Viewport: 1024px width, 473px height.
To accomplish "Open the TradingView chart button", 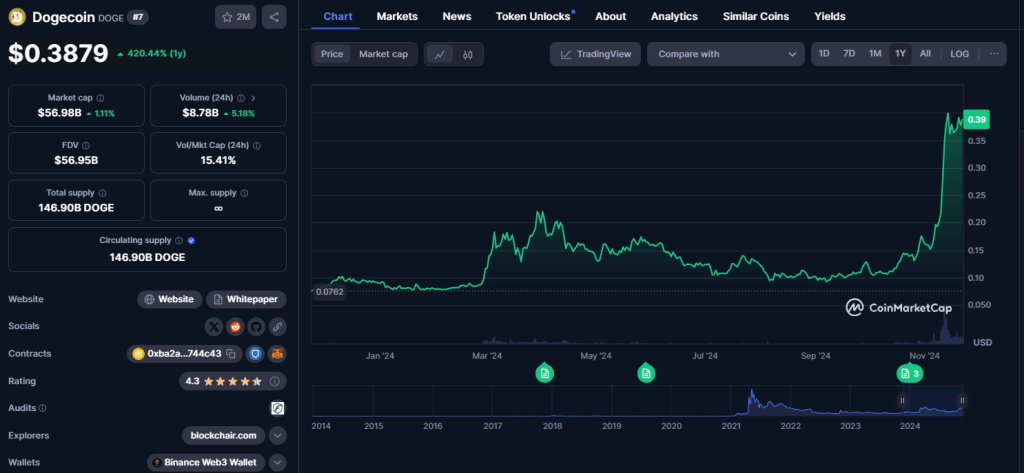I will point(596,54).
